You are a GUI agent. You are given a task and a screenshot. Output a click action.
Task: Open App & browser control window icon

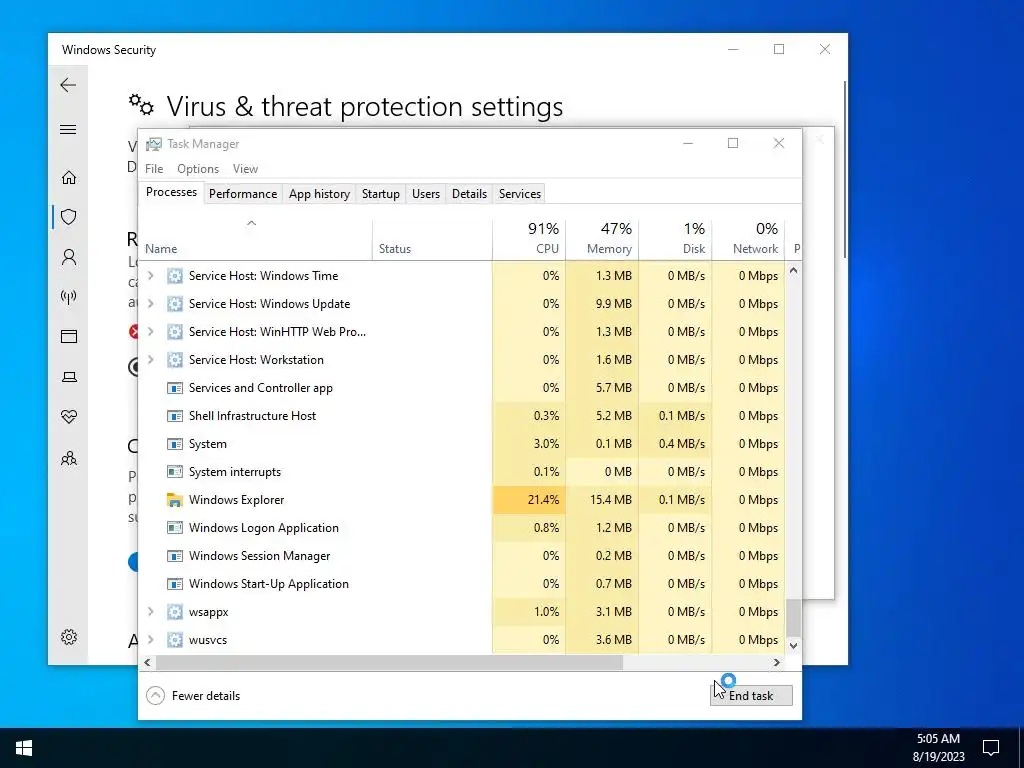tap(69, 336)
